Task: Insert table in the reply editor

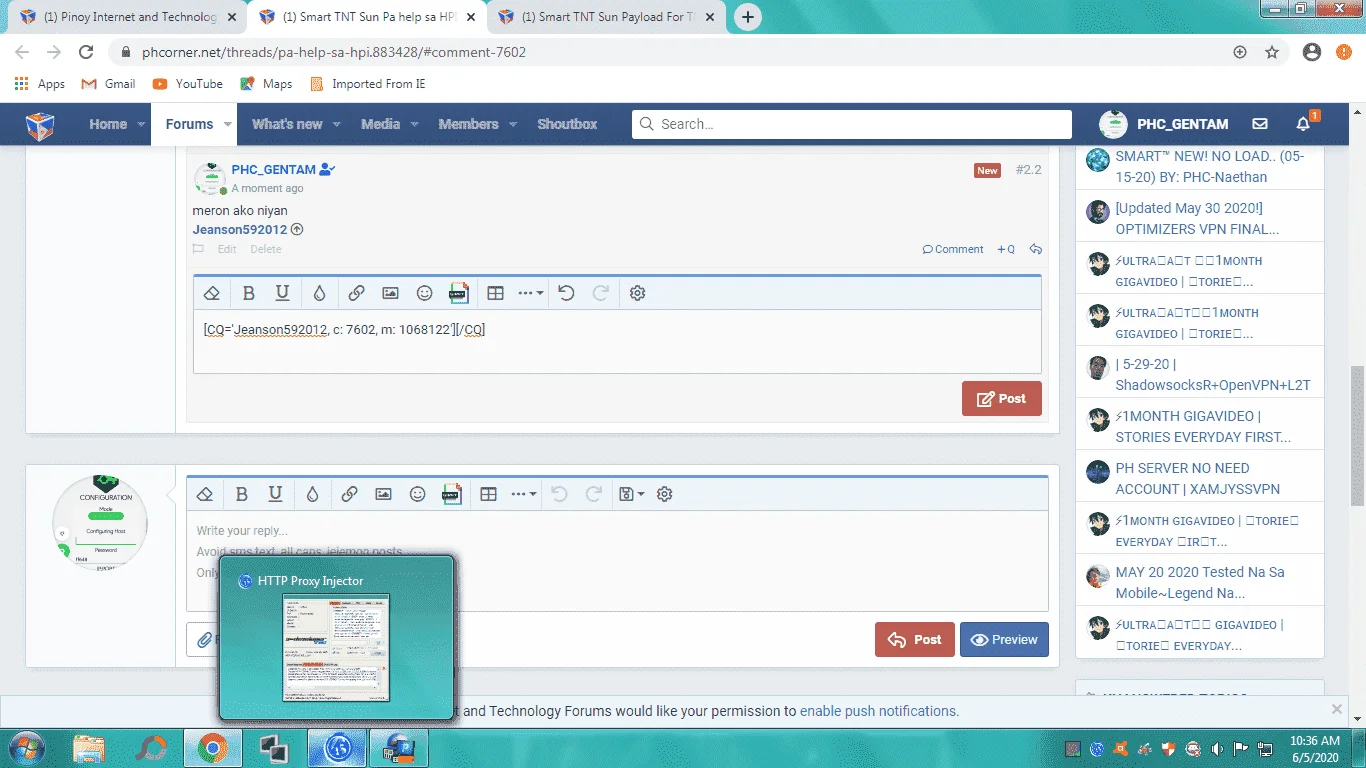Action: [488, 494]
